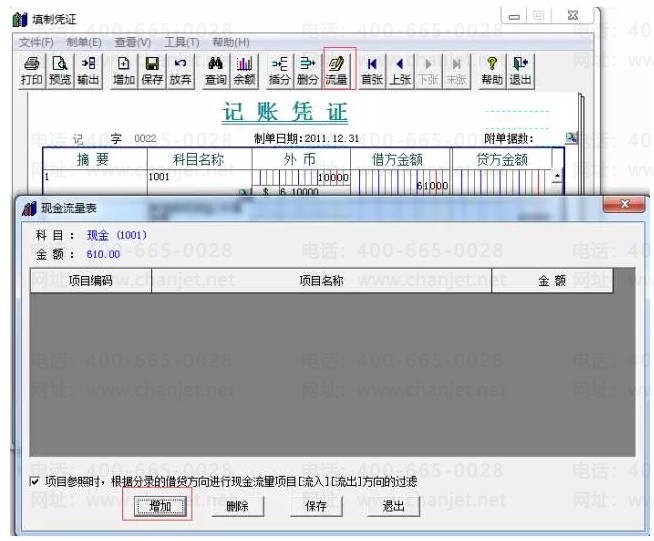Click the 输出 (Export) toolbar icon

coord(88,71)
